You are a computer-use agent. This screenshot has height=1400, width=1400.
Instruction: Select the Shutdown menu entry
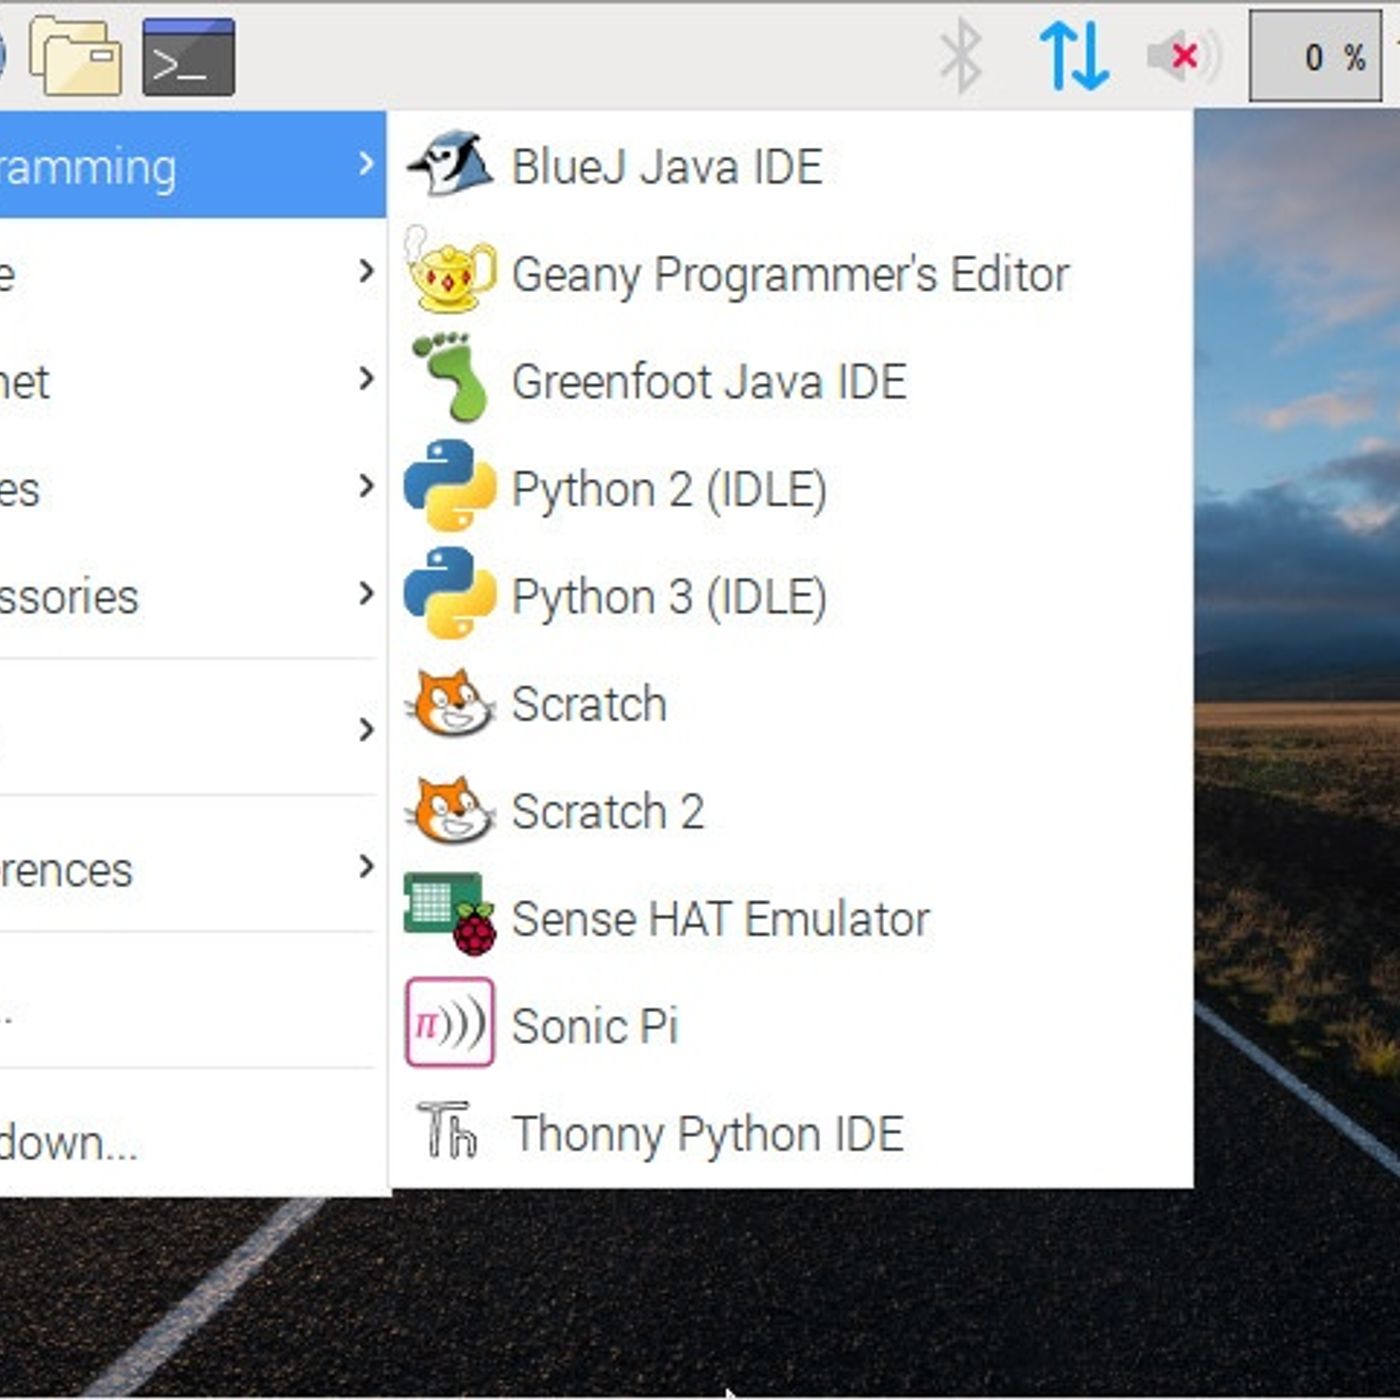pos(70,1142)
